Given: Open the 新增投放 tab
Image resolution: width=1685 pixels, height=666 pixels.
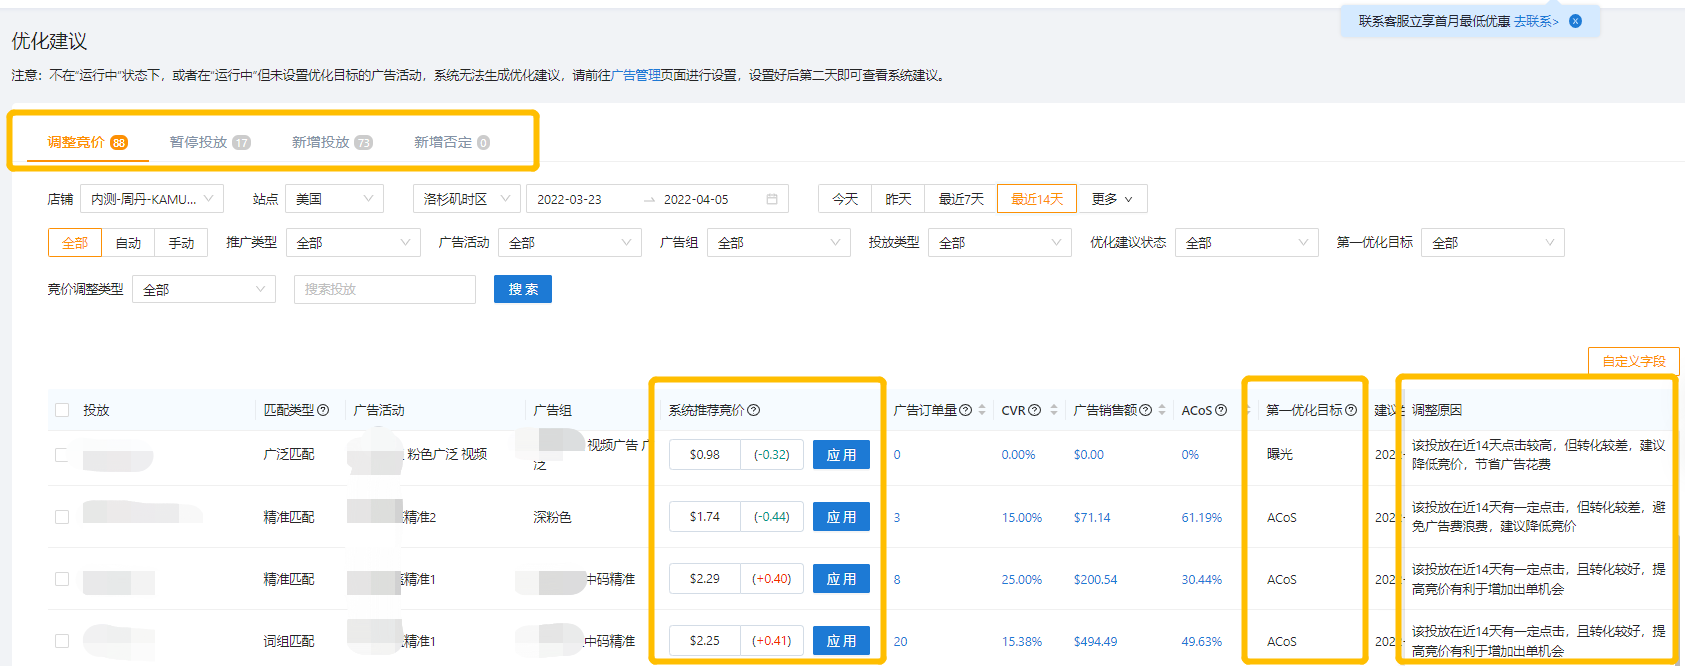Looking at the screenshot, I should coord(331,142).
